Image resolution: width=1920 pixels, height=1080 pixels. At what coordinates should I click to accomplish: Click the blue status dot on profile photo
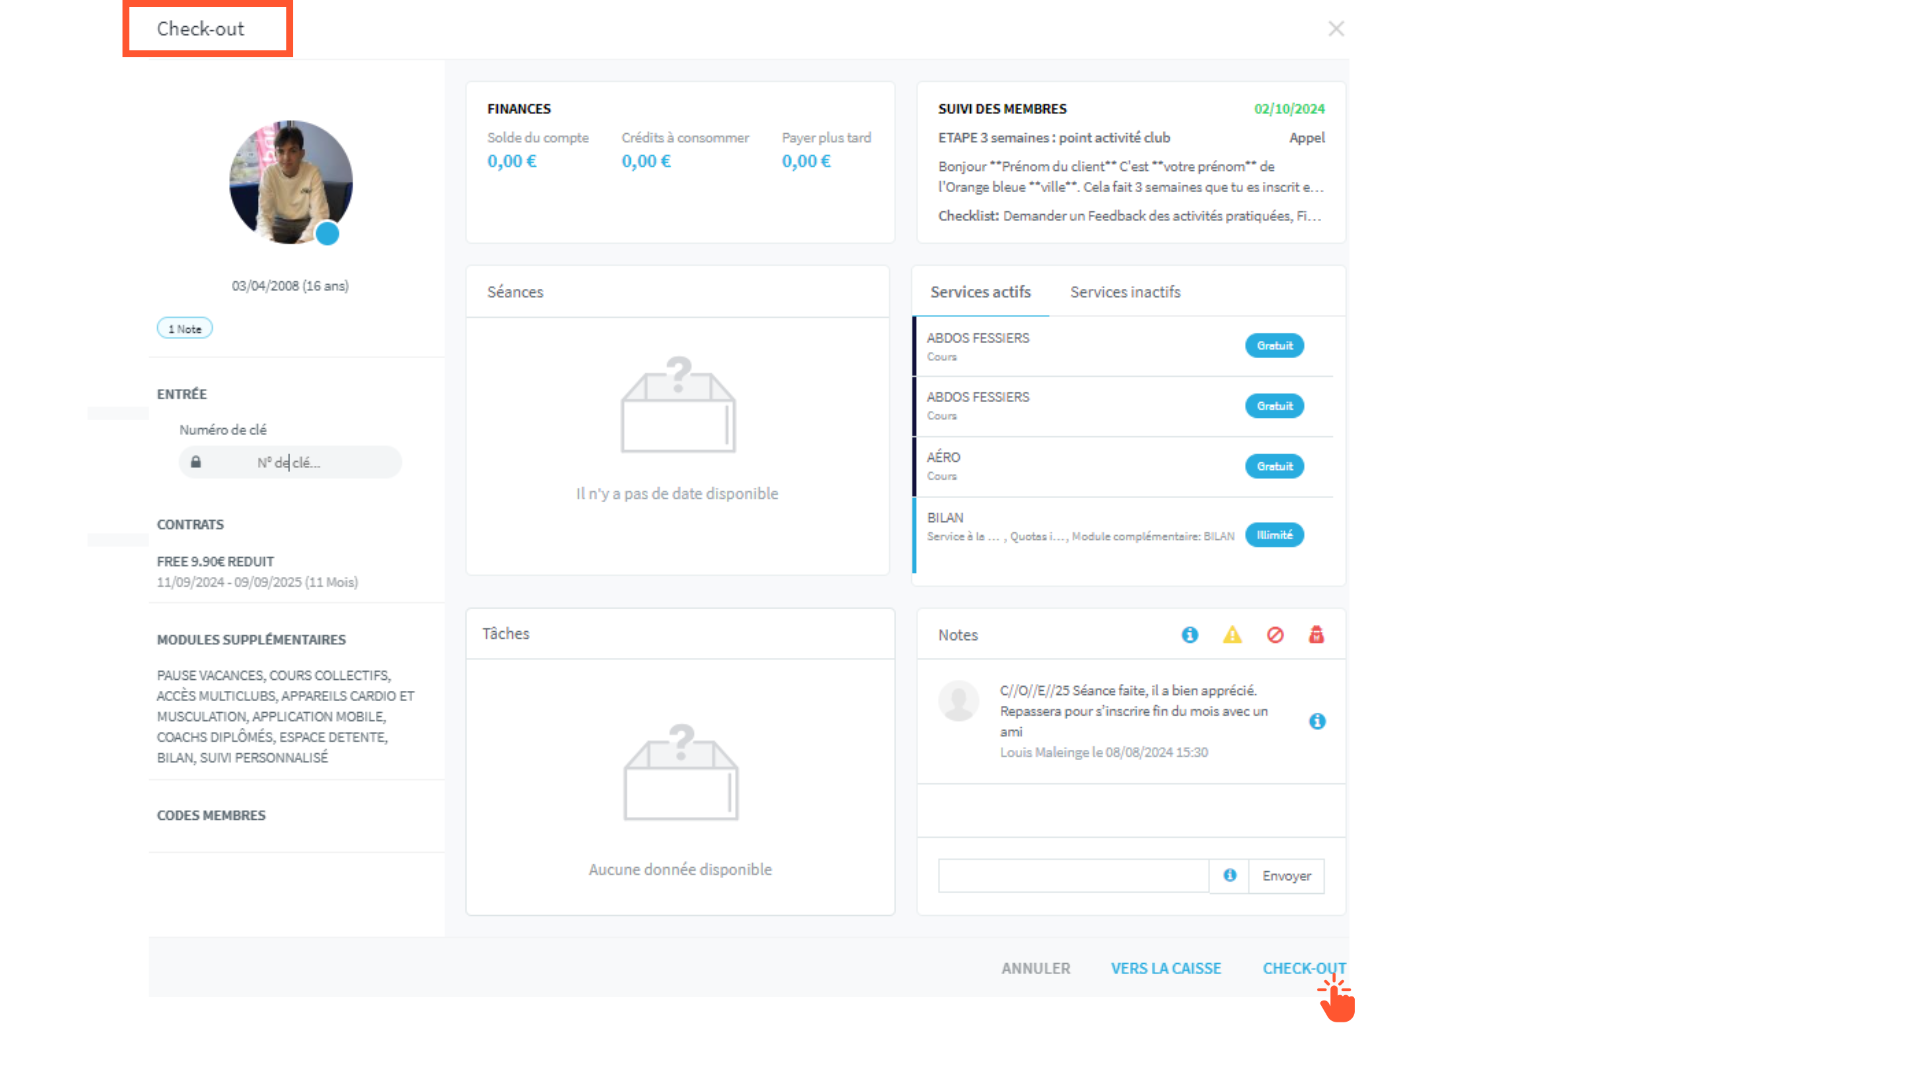[x=327, y=234]
